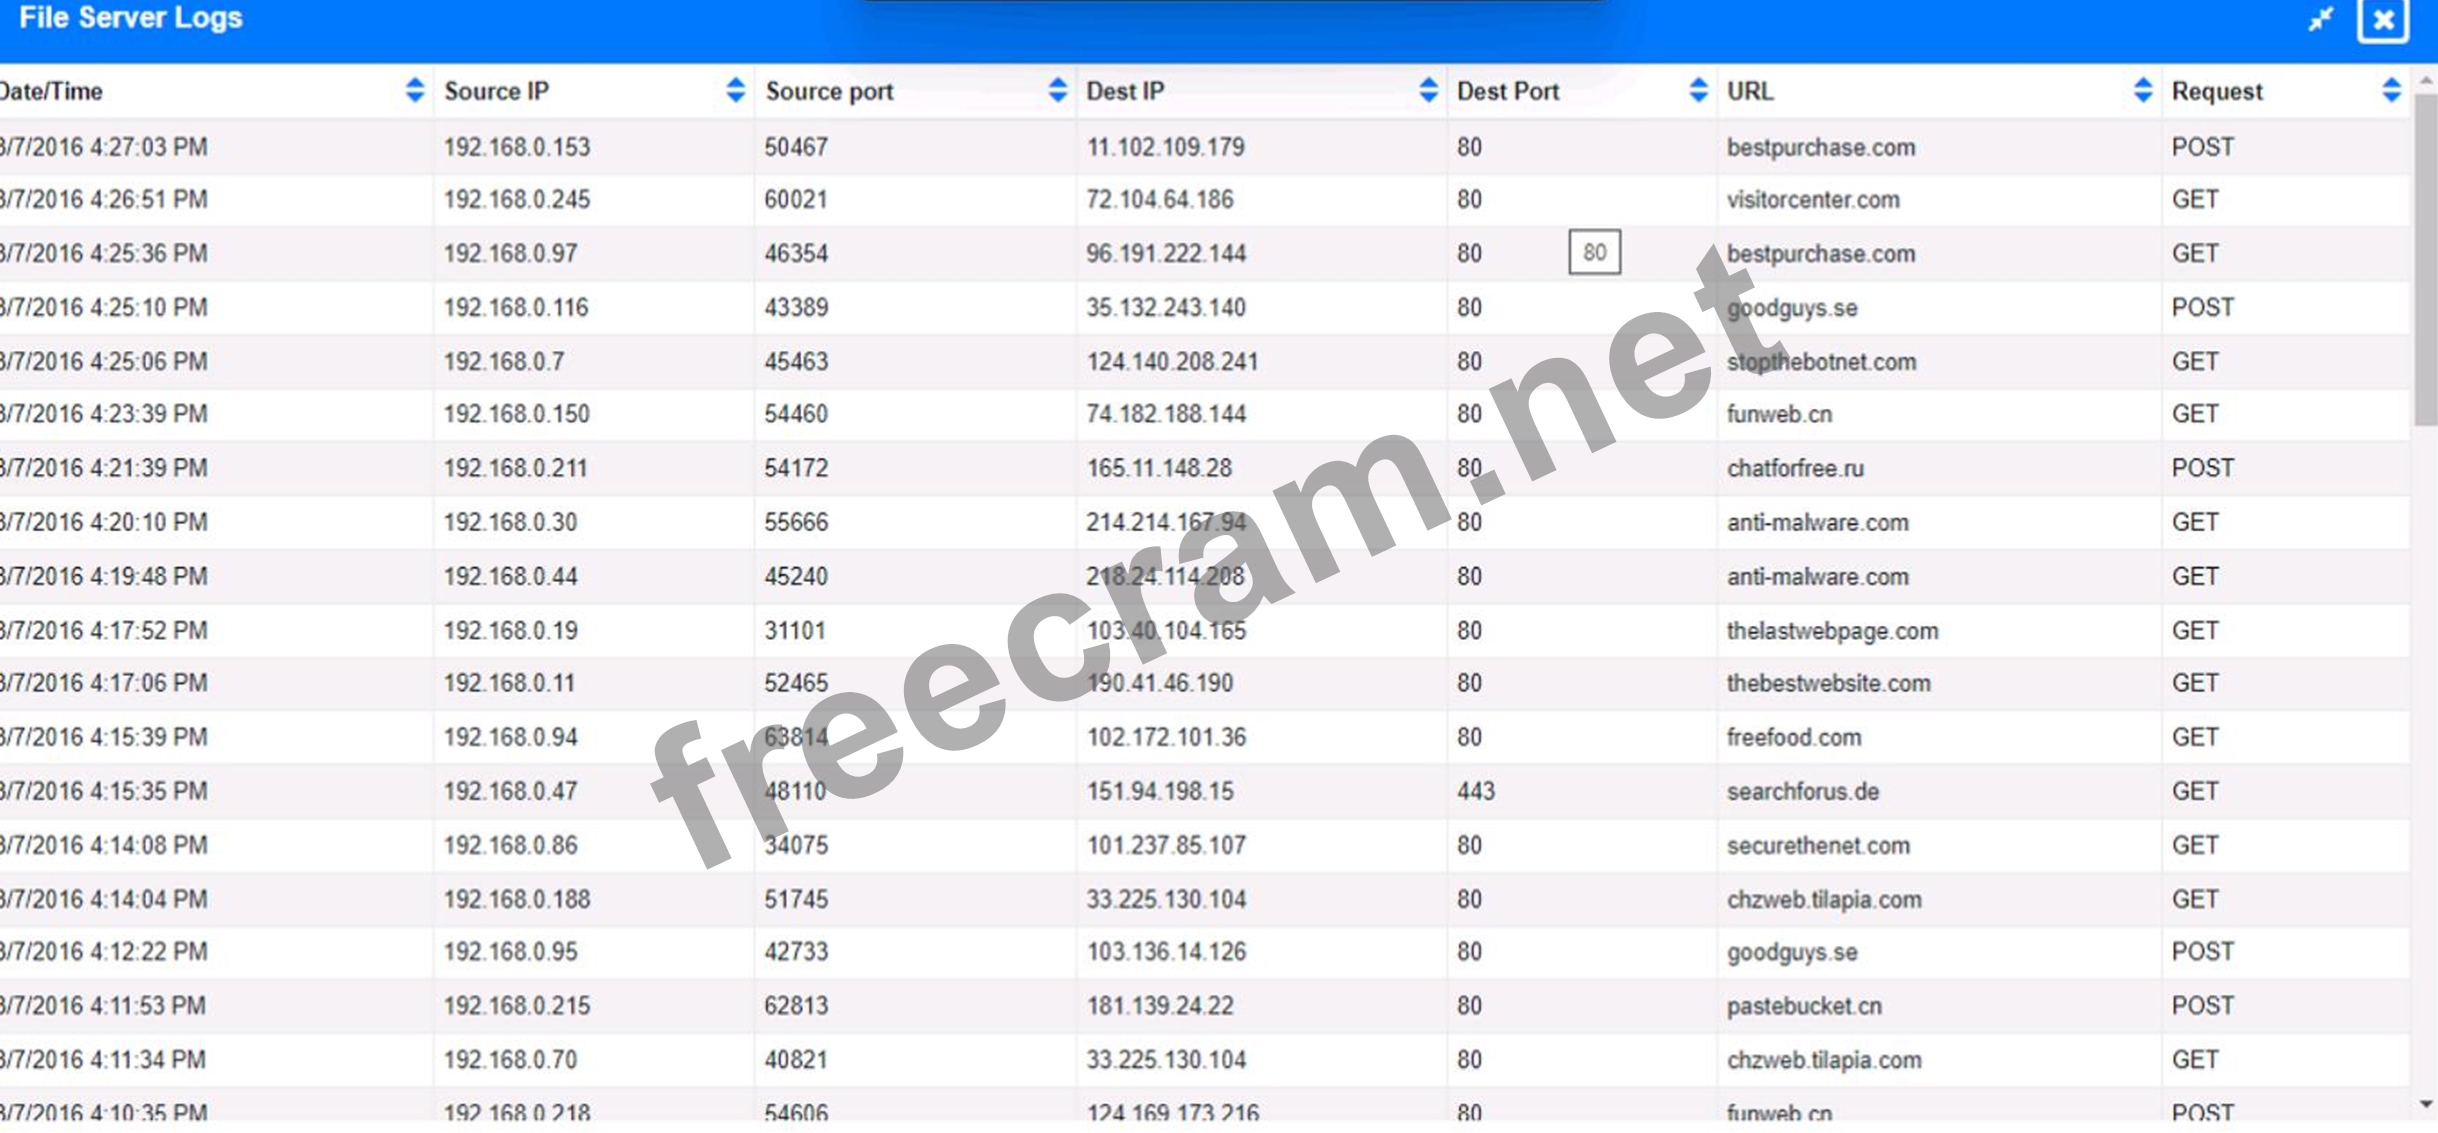This screenshot has width=2438, height=1133.
Task: Sort by Dest IP using its arrows
Action: pyautogui.click(x=1428, y=90)
